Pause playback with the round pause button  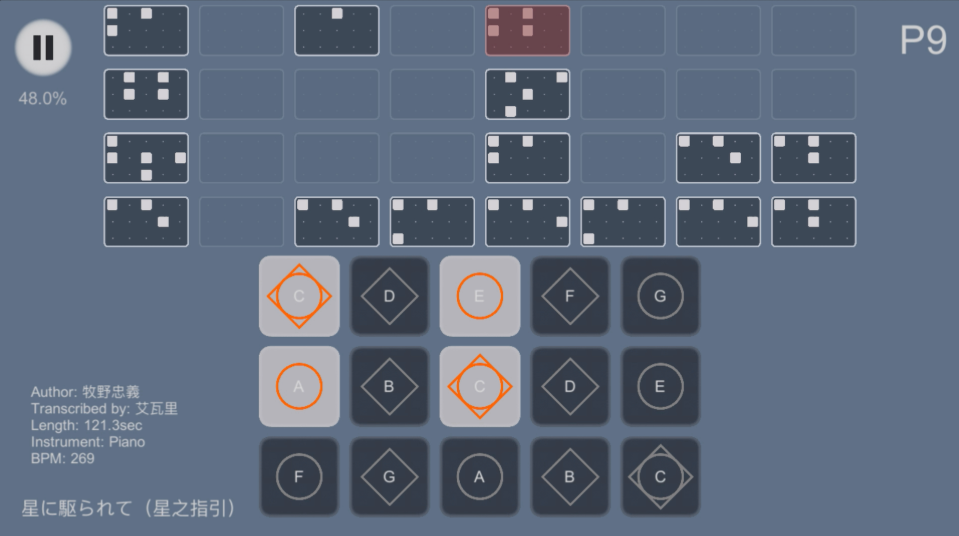pyautogui.click(x=43, y=48)
